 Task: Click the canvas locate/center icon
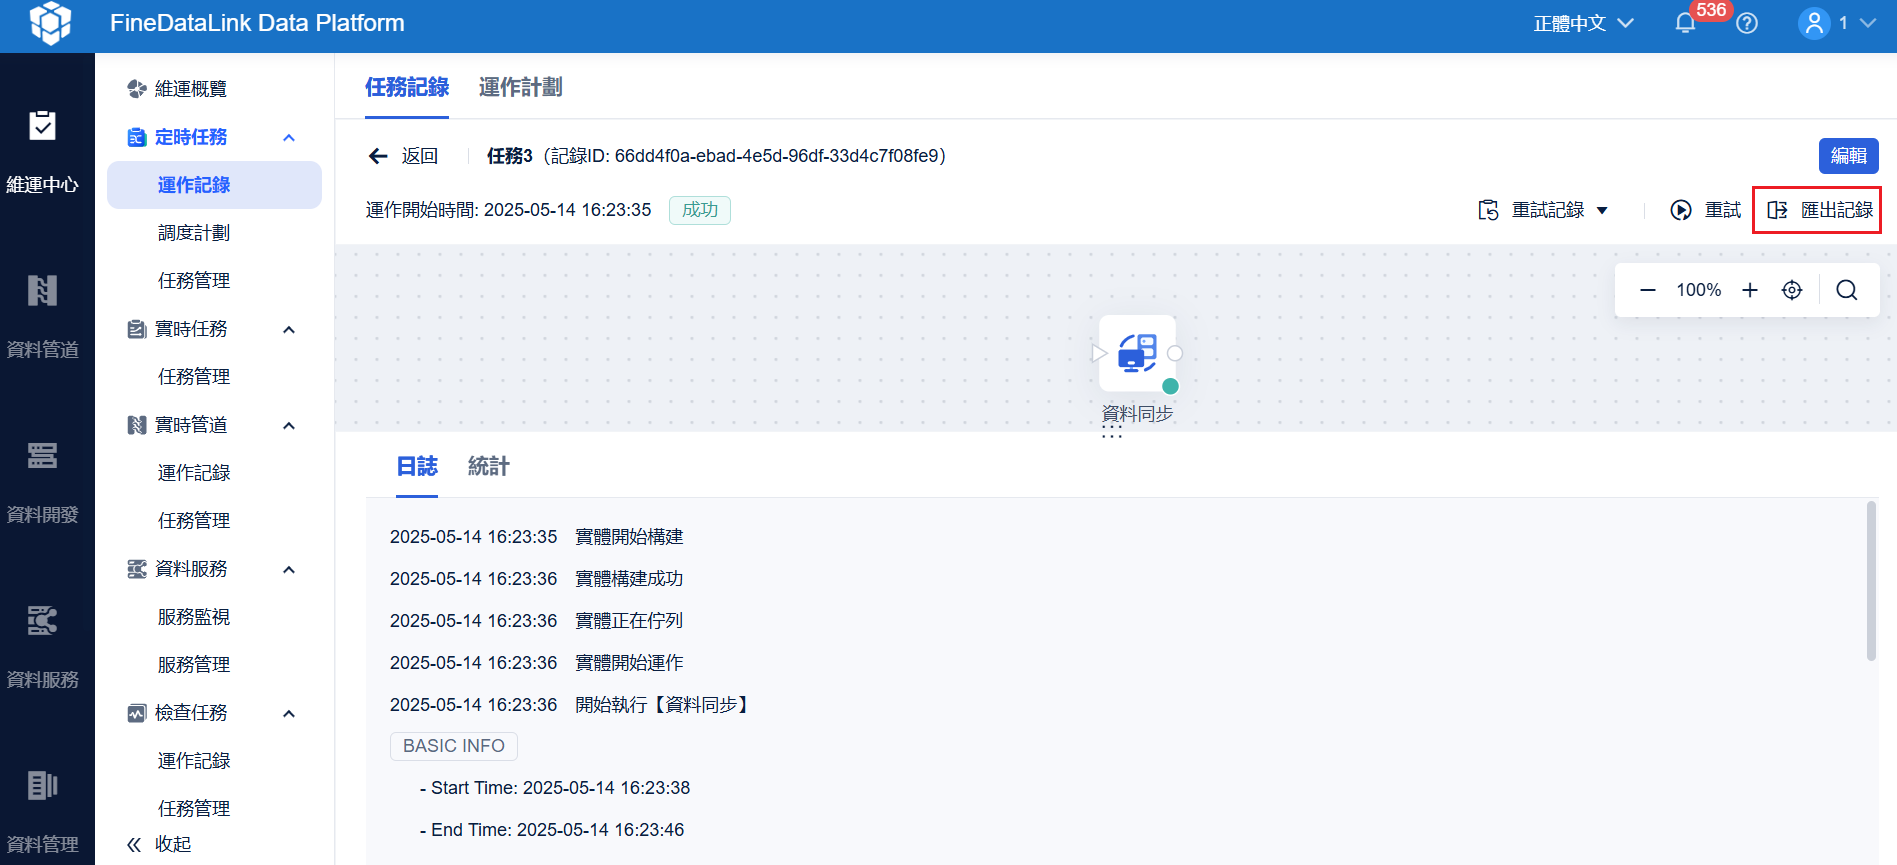pyautogui.click(x=1792, y=290)
